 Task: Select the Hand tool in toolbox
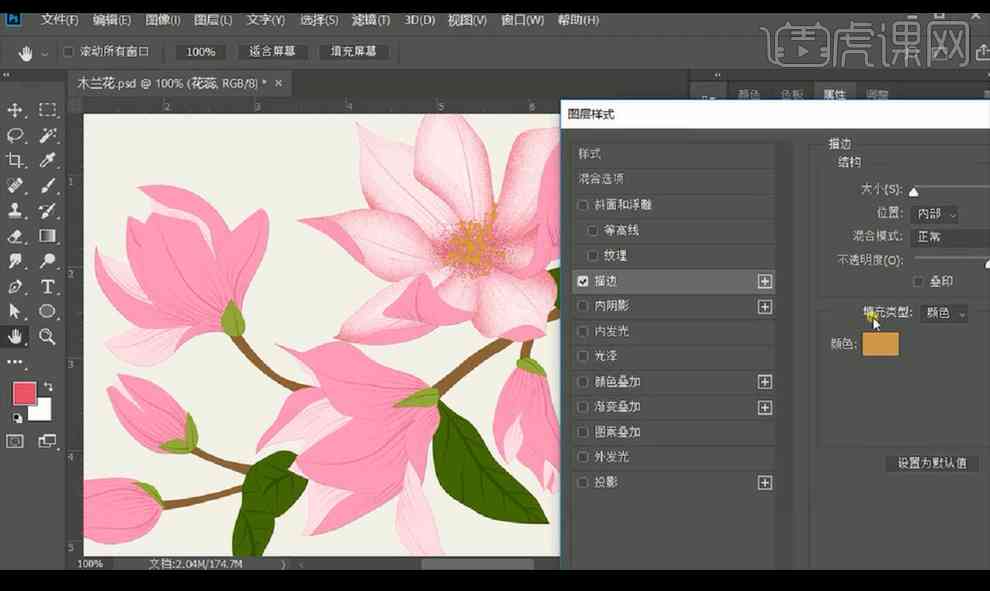(x=15, y=337)
